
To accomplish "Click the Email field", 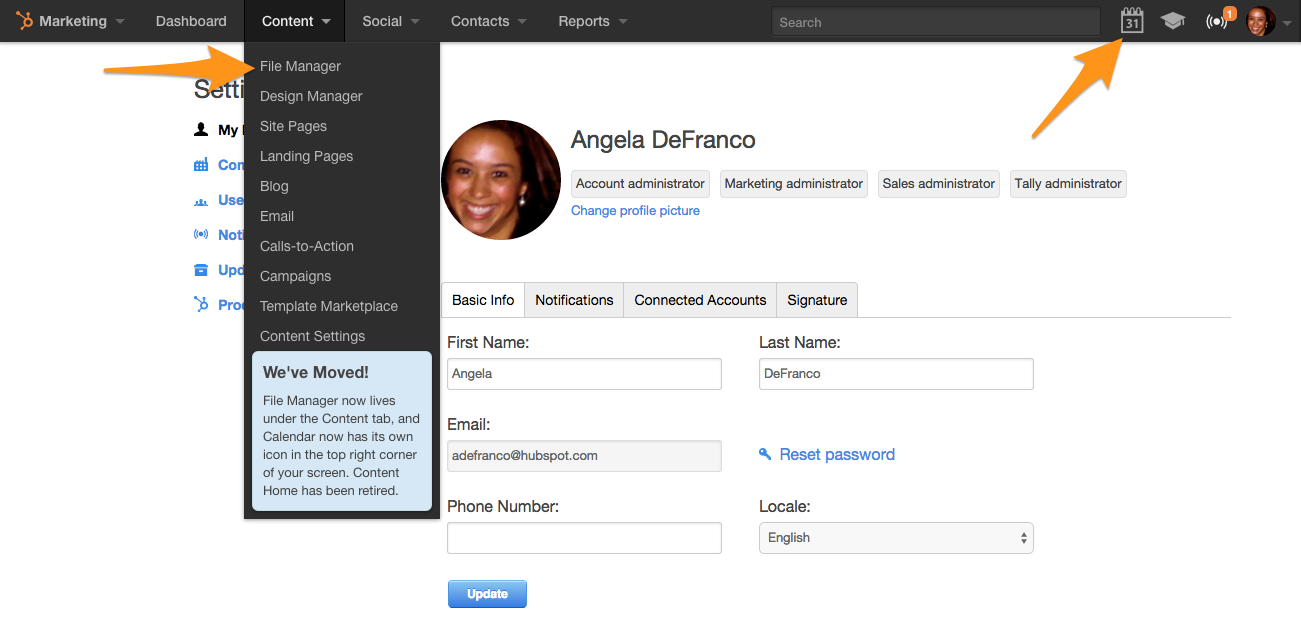I will point(584,456).
